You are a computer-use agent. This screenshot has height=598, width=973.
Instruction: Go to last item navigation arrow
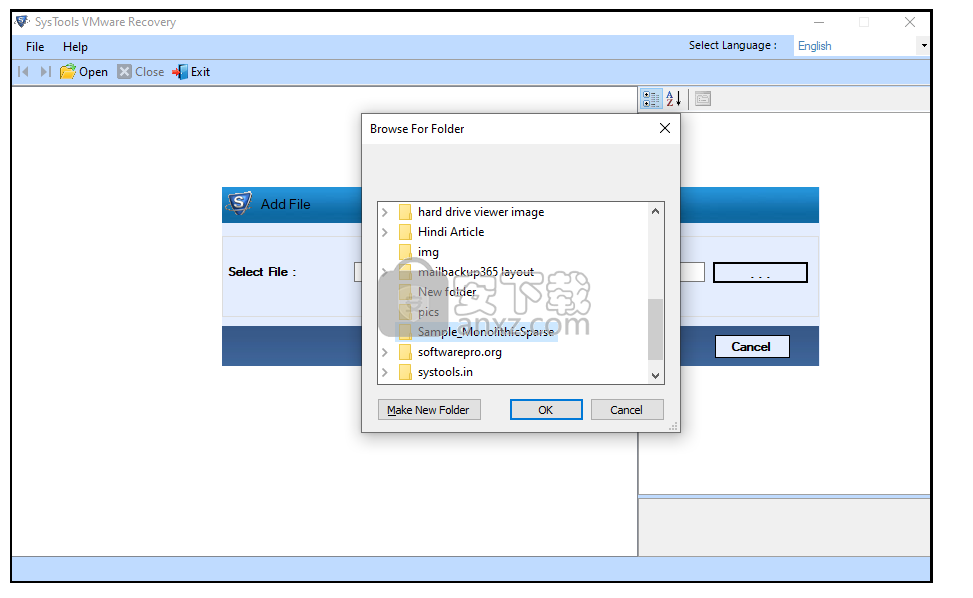[x=45, y=72]
